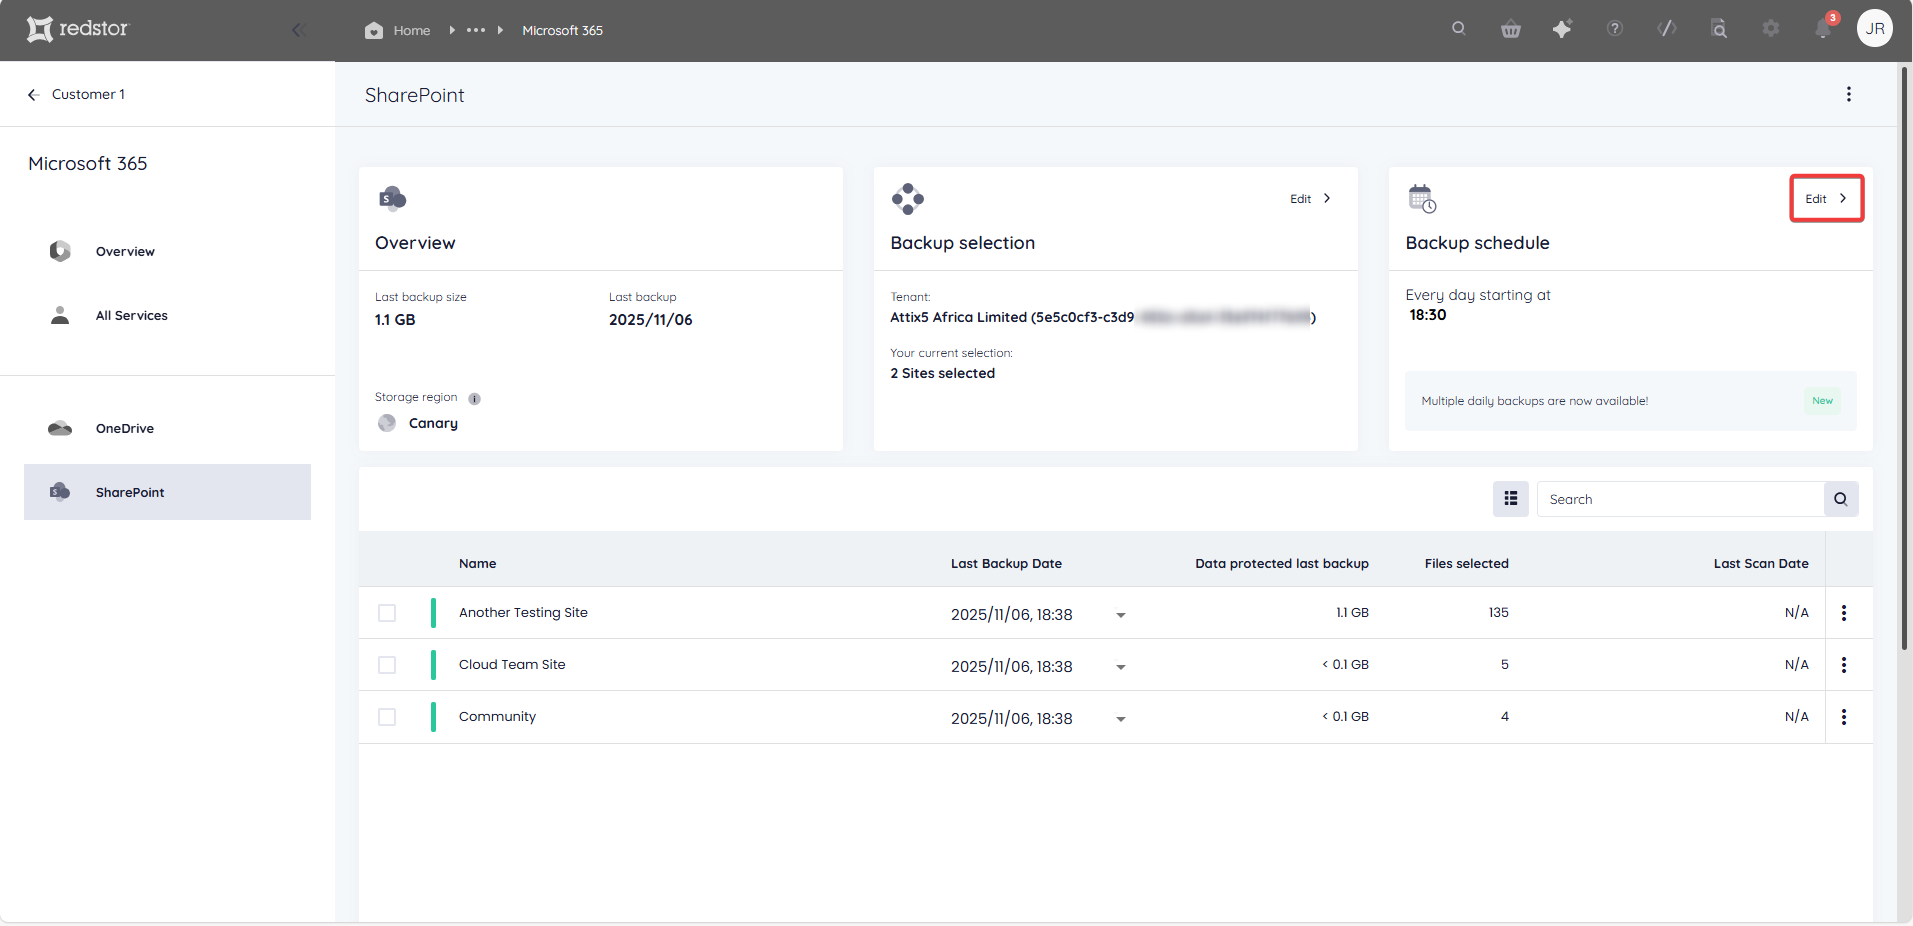The image size is (1913, 926).
Task: Open global search in the top bar
Action: (x=1459, y=29)
